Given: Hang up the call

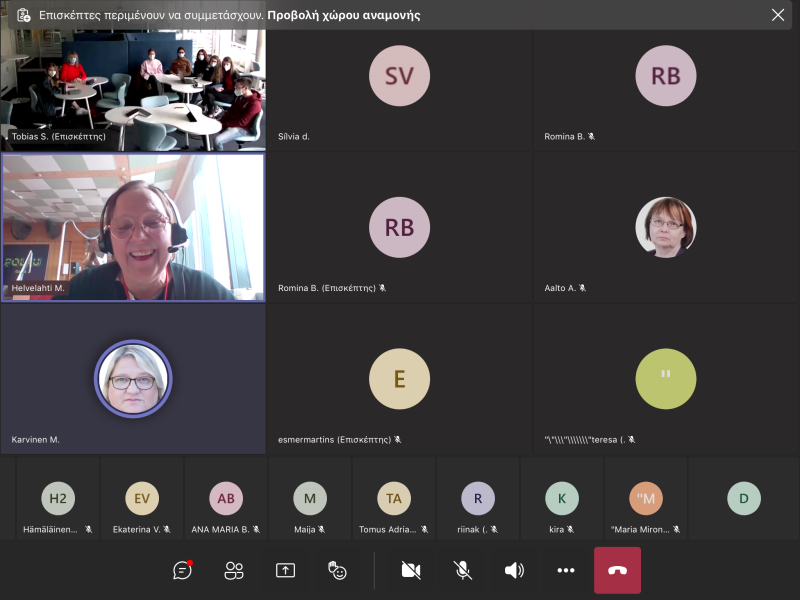Looking at the screenshot, I should tap(617, 570).
